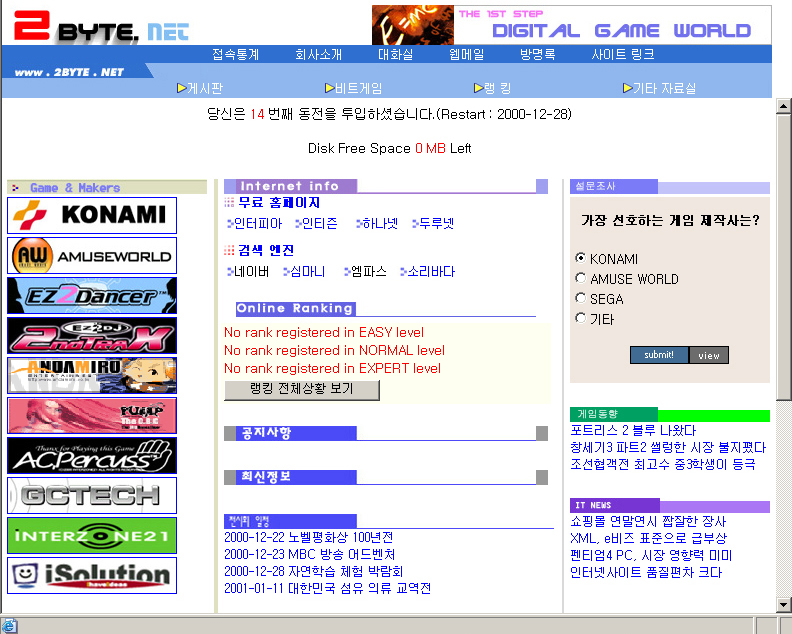Open the AC Percuss banner
Screen dimensions: 792x634
point(92,456)
